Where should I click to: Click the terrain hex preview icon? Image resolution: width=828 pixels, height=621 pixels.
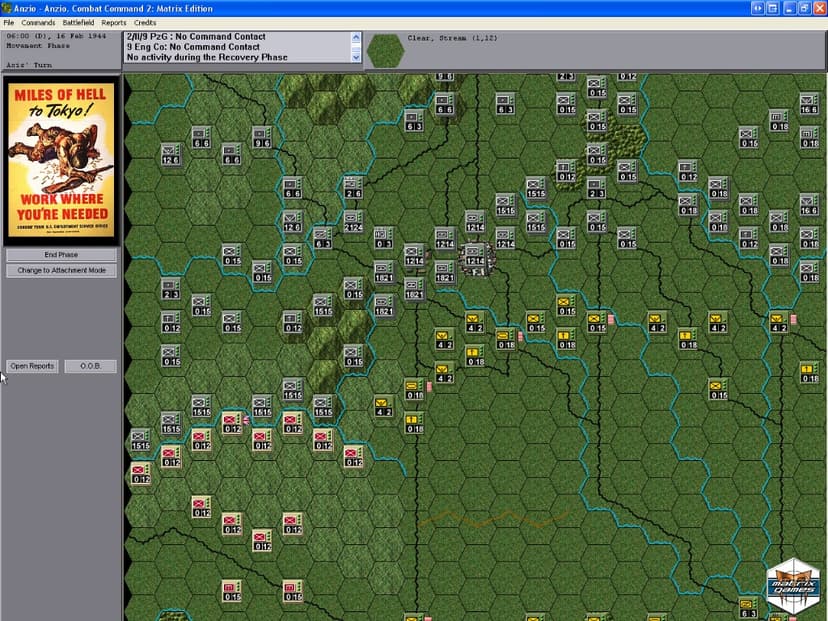click(385, 51)
